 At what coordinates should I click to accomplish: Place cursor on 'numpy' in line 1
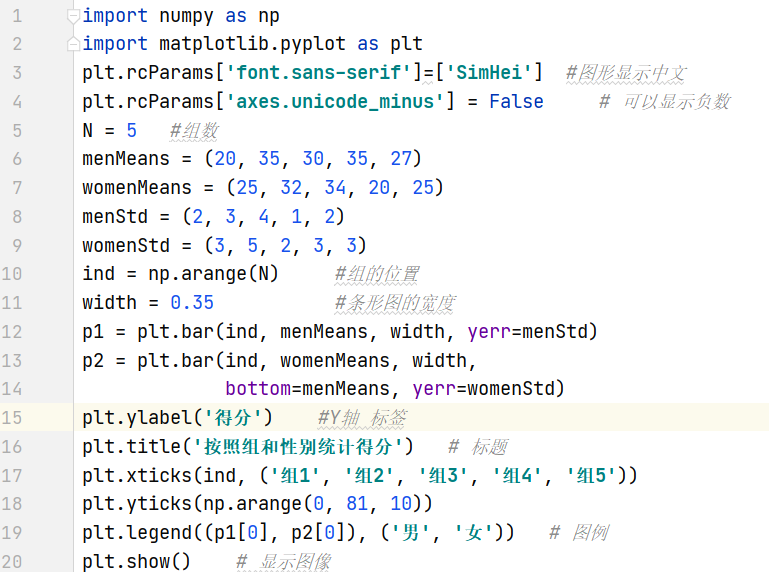186,16
